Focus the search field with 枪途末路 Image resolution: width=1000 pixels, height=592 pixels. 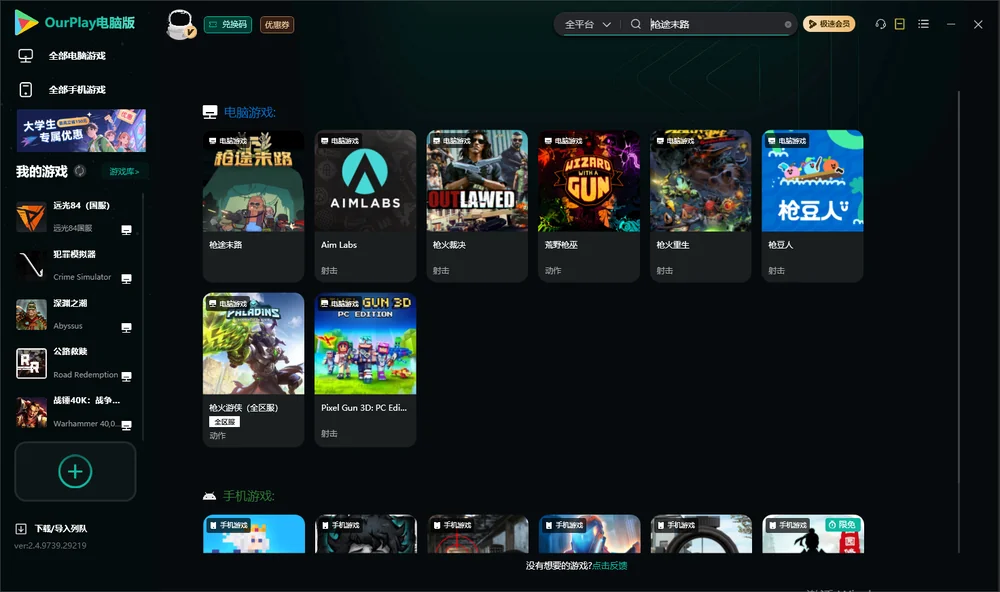click(714, 24)
